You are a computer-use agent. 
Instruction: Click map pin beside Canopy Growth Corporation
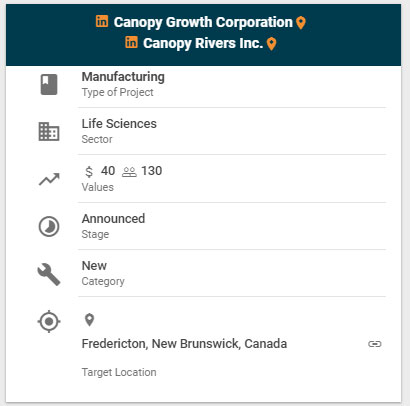[301, 23]
